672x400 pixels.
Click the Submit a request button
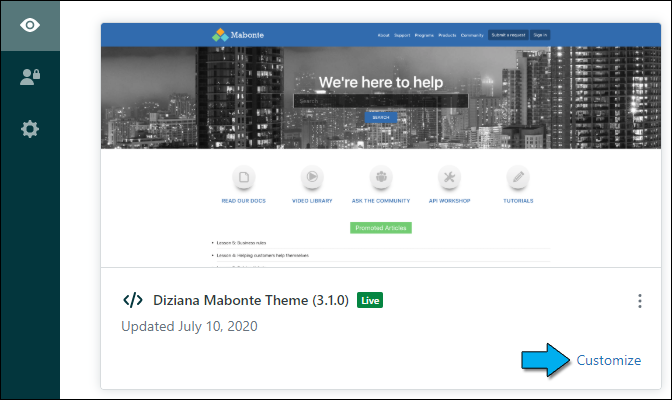507,35
